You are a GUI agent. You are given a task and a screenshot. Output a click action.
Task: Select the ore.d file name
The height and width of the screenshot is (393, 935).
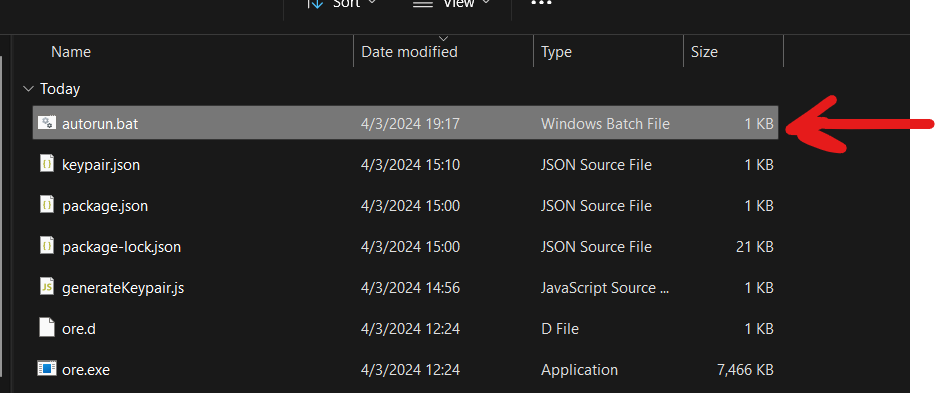click(x=79, y=329)
